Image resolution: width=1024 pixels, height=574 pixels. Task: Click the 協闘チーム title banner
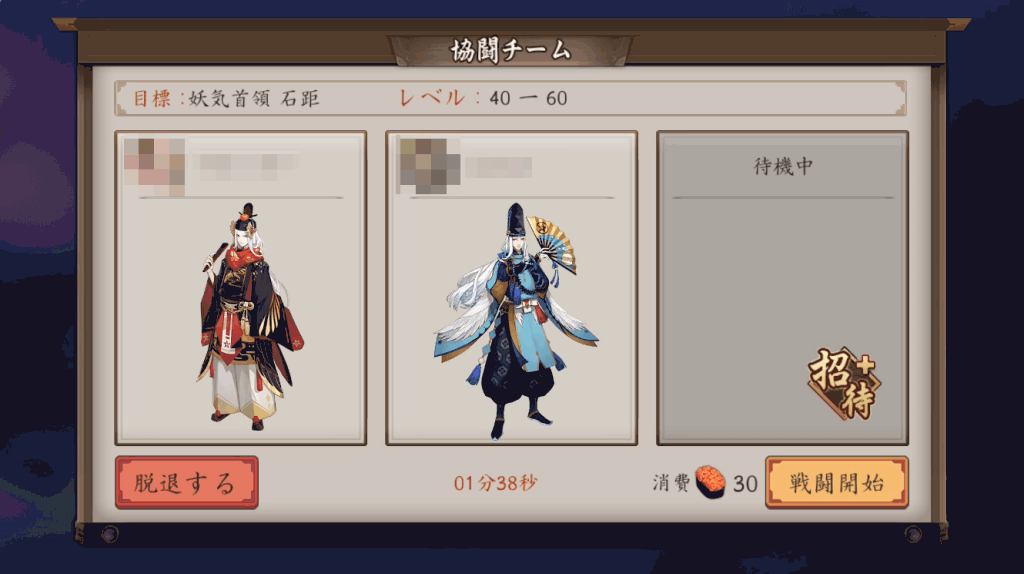point(511,50)
